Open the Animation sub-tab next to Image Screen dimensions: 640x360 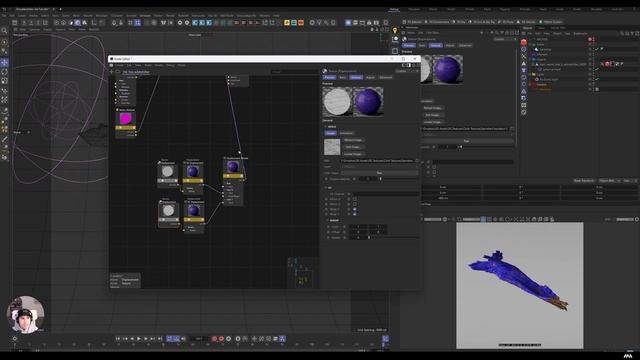coord(346,133)
